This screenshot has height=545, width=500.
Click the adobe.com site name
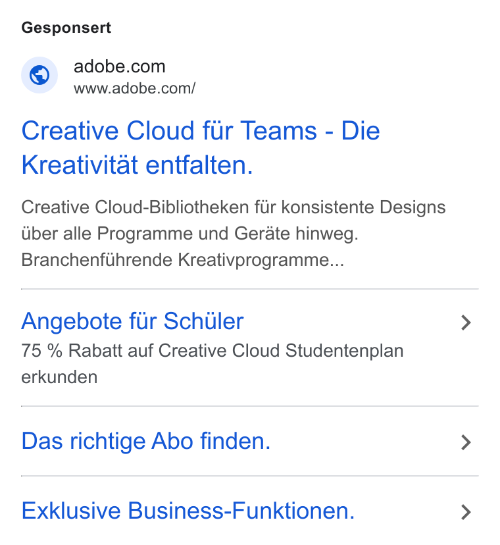119,66
